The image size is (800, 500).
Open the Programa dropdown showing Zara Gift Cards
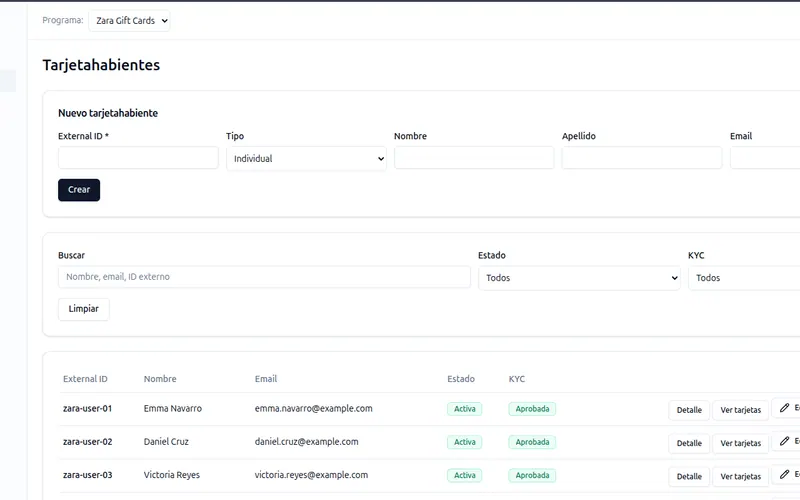[x=129, y=21]
